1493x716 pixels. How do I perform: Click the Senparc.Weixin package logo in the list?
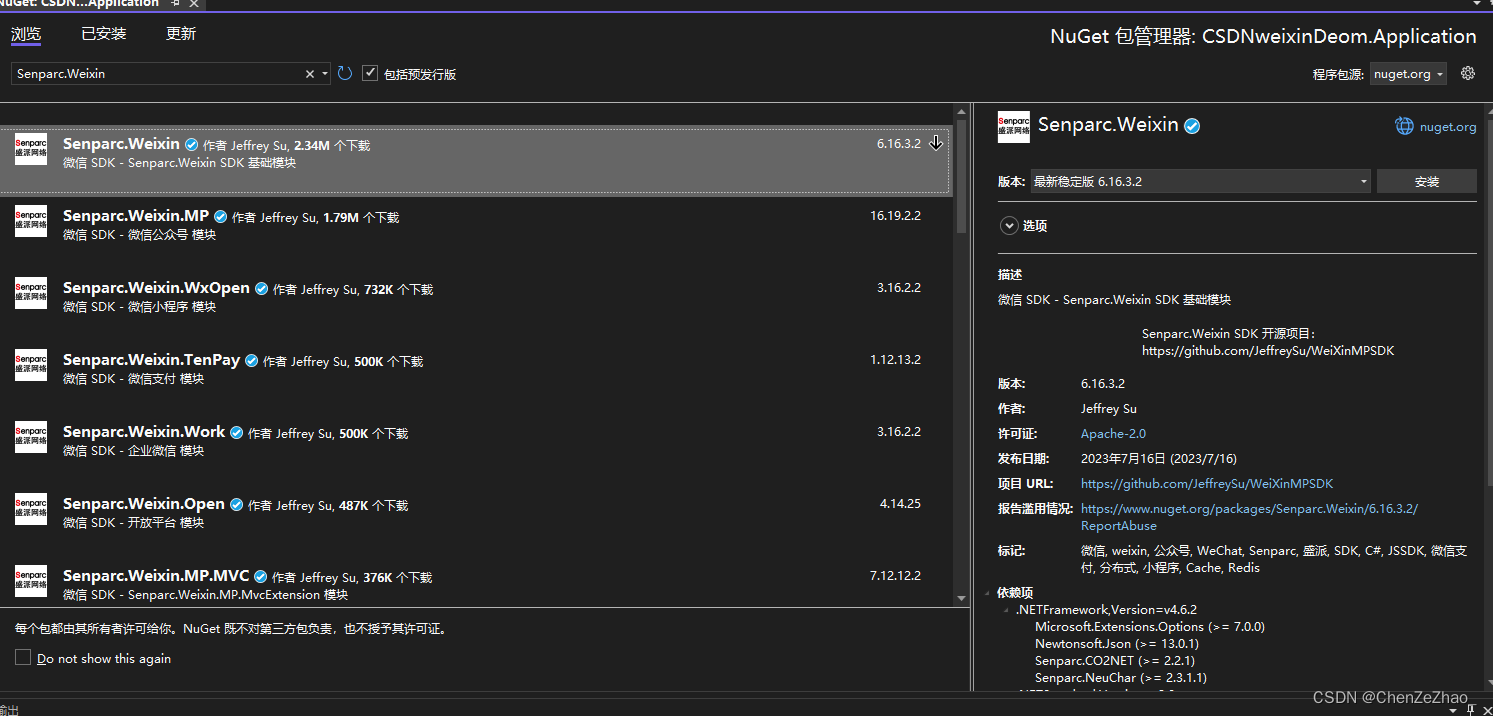(31, 149)
